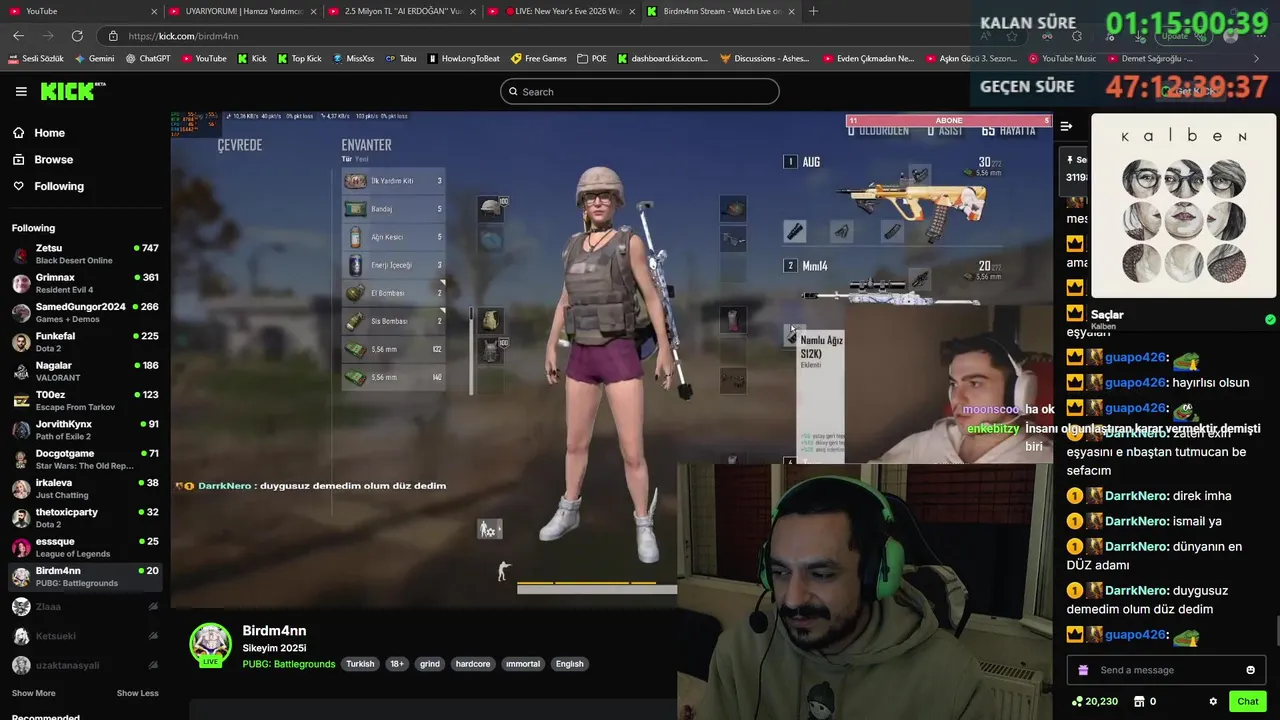Screen dimensions: 1280x720
Task: Open Docgotgame channel
Action: click(85, 459)
